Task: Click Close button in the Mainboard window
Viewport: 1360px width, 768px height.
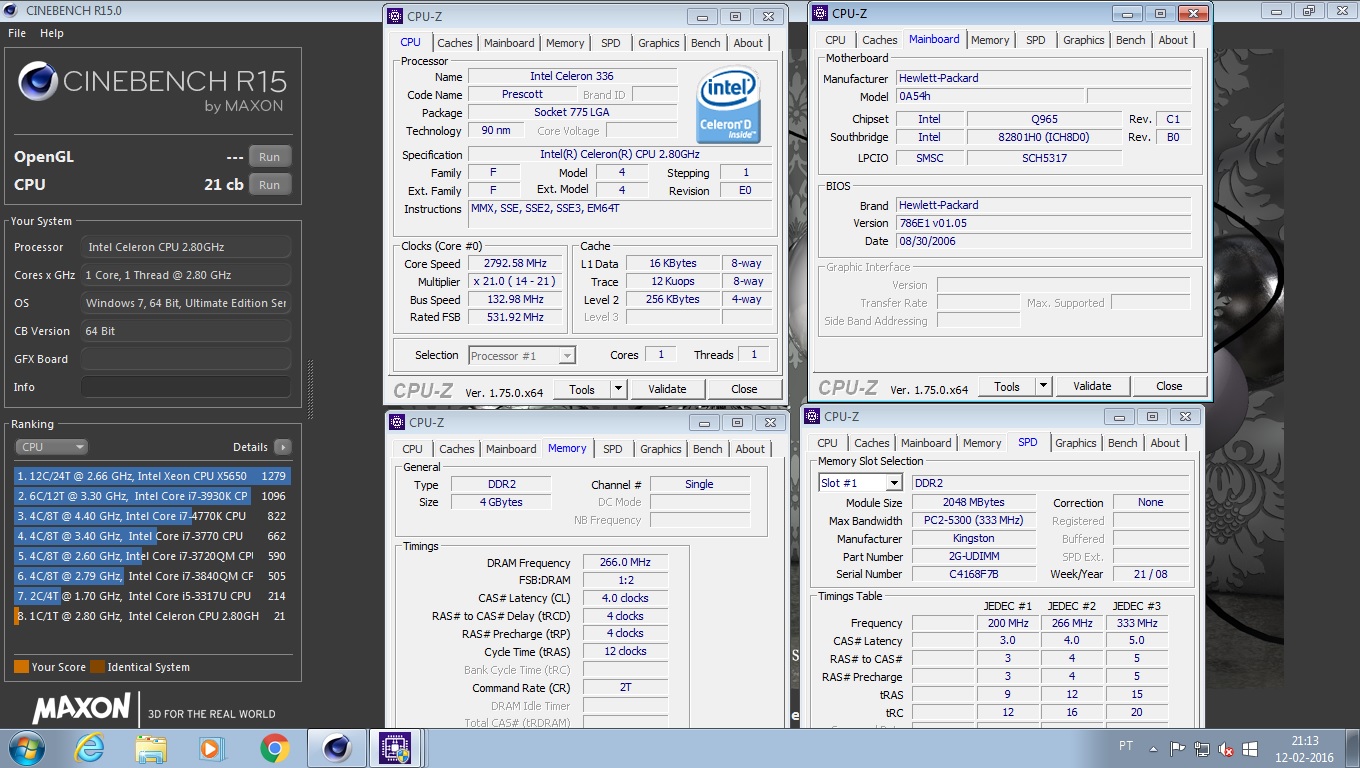Action: (1169, 386)
